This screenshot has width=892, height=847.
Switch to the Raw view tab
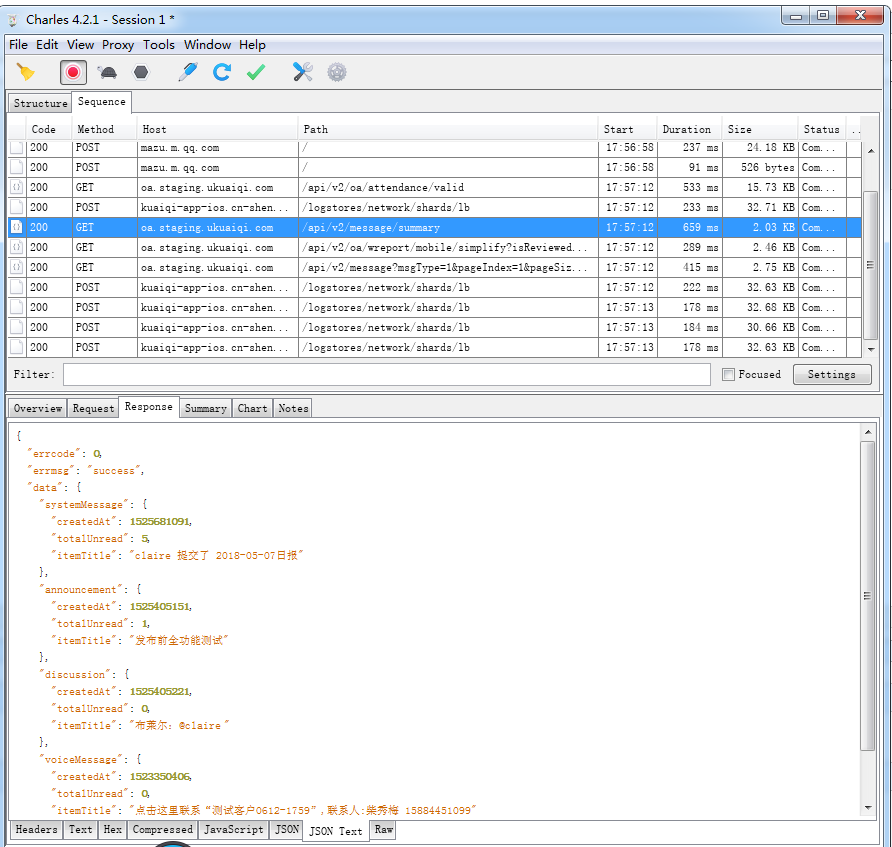tap(383, 829)
